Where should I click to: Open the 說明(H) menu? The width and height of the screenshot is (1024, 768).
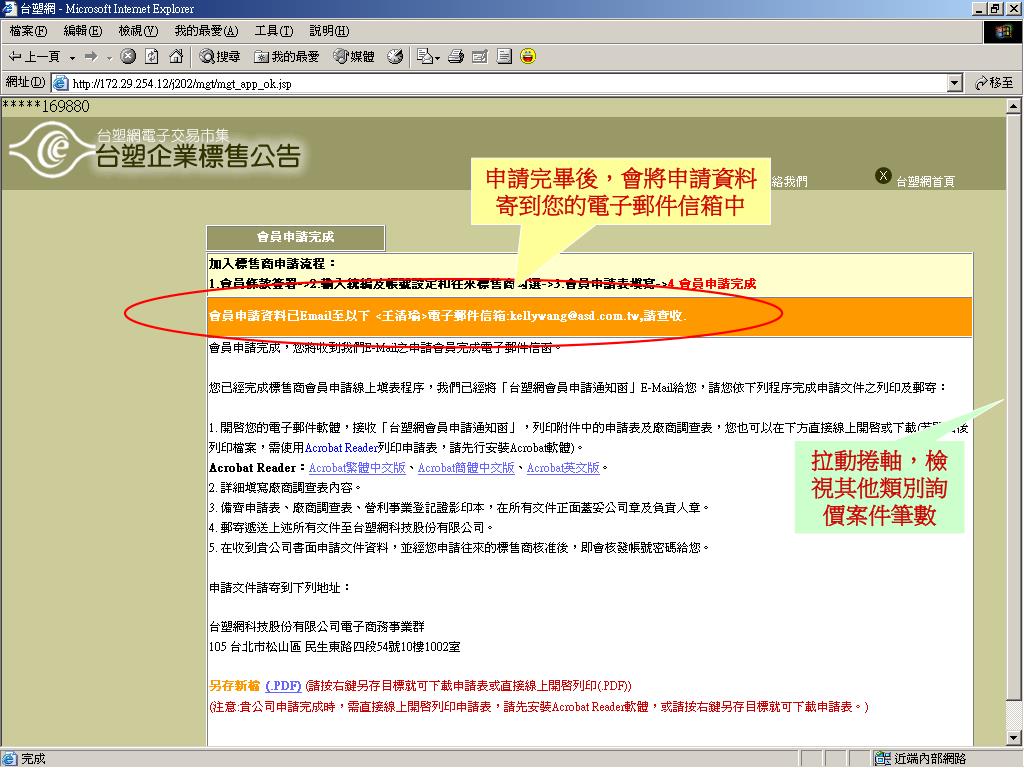(329, 31)
